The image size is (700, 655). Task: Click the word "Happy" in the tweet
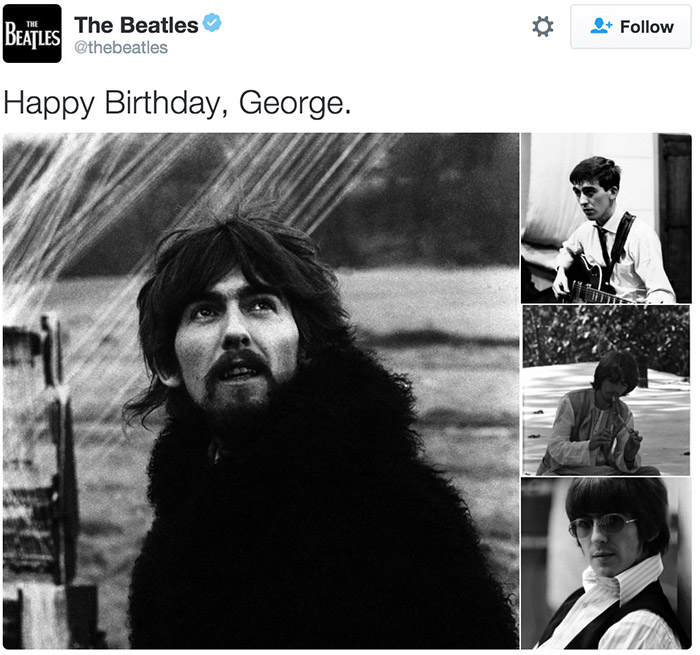coord(43,103)
